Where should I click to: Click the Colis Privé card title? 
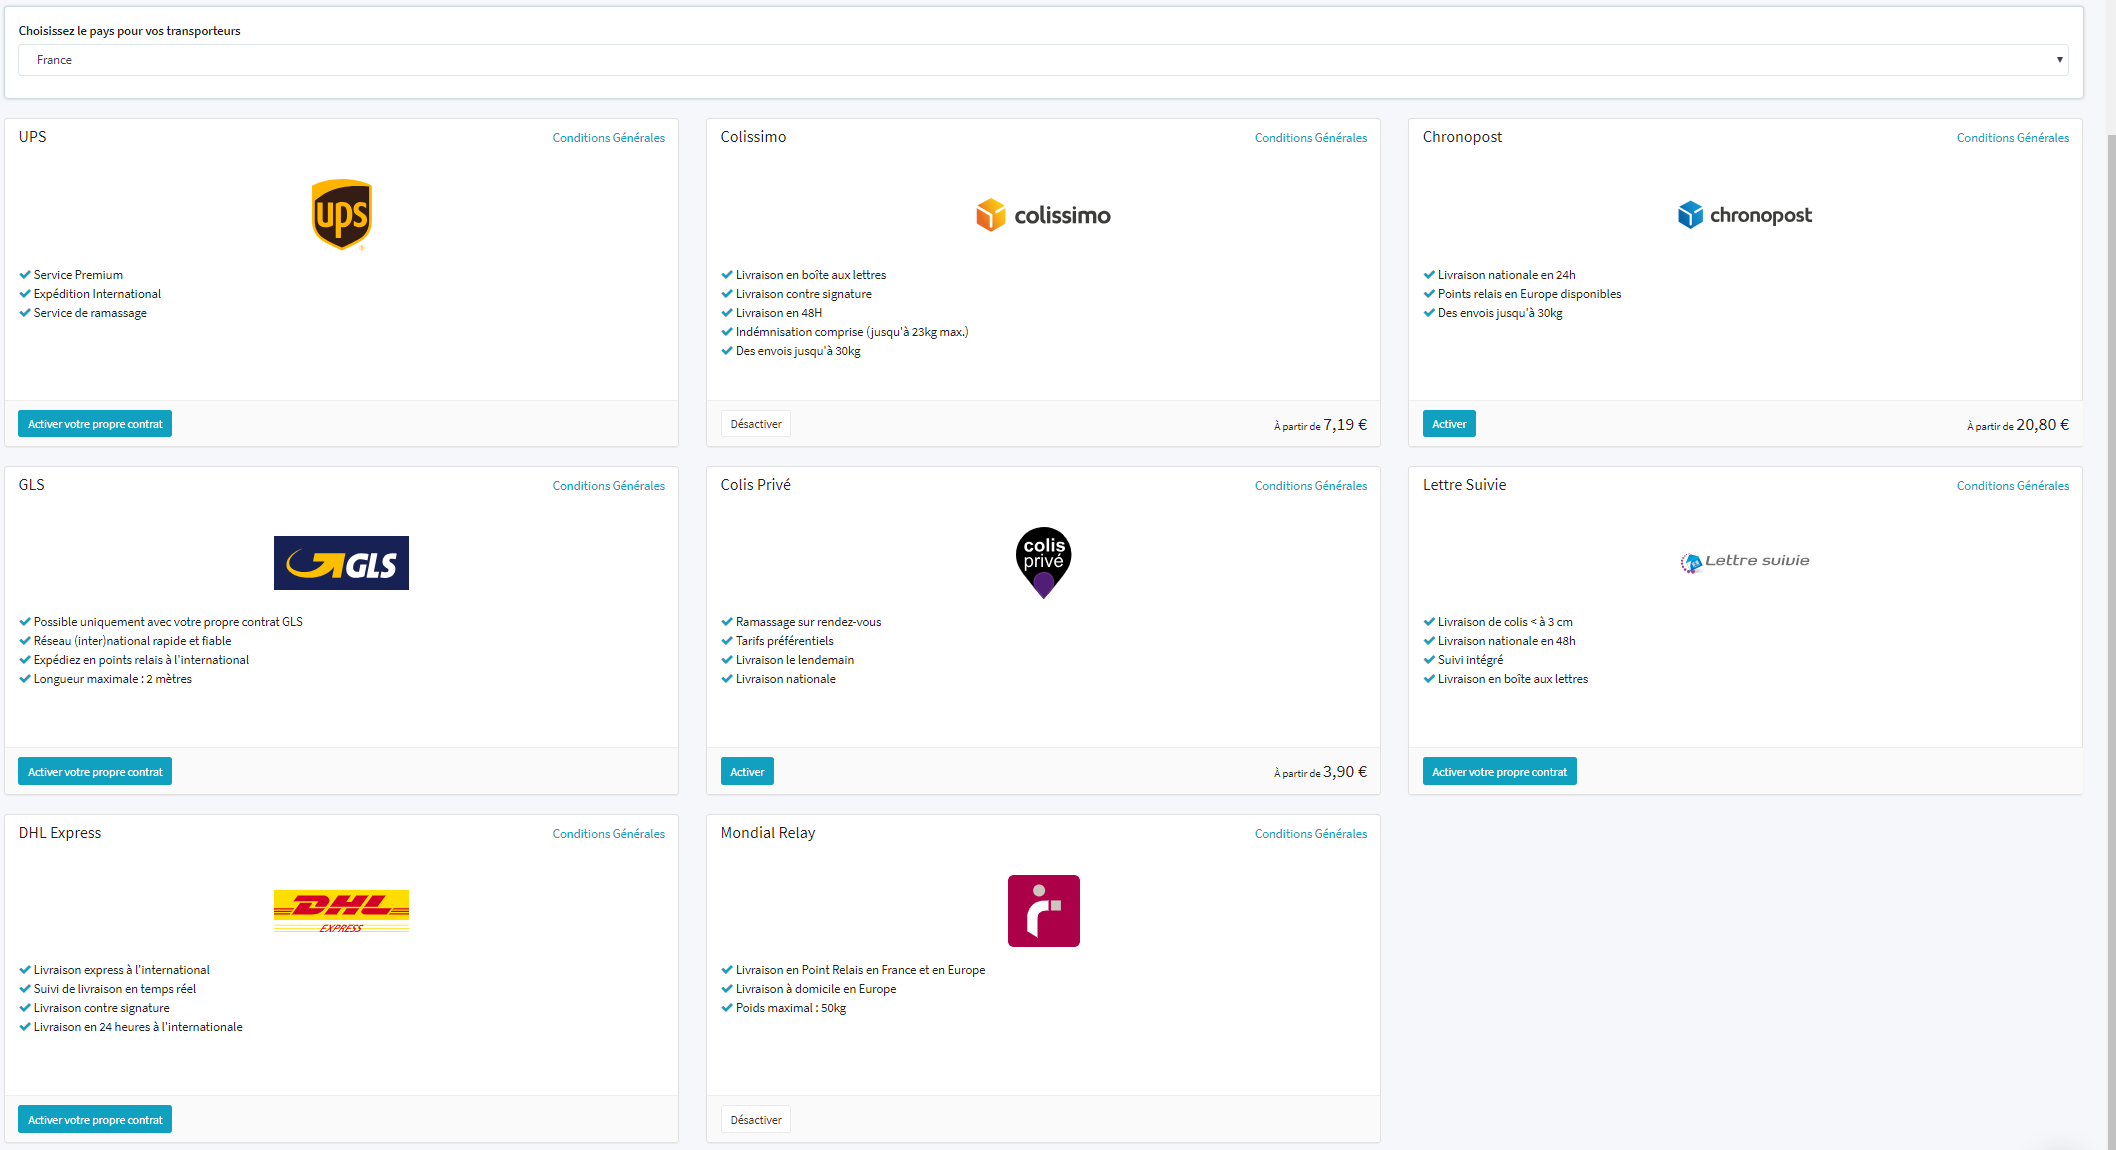(x=755, y=485)
